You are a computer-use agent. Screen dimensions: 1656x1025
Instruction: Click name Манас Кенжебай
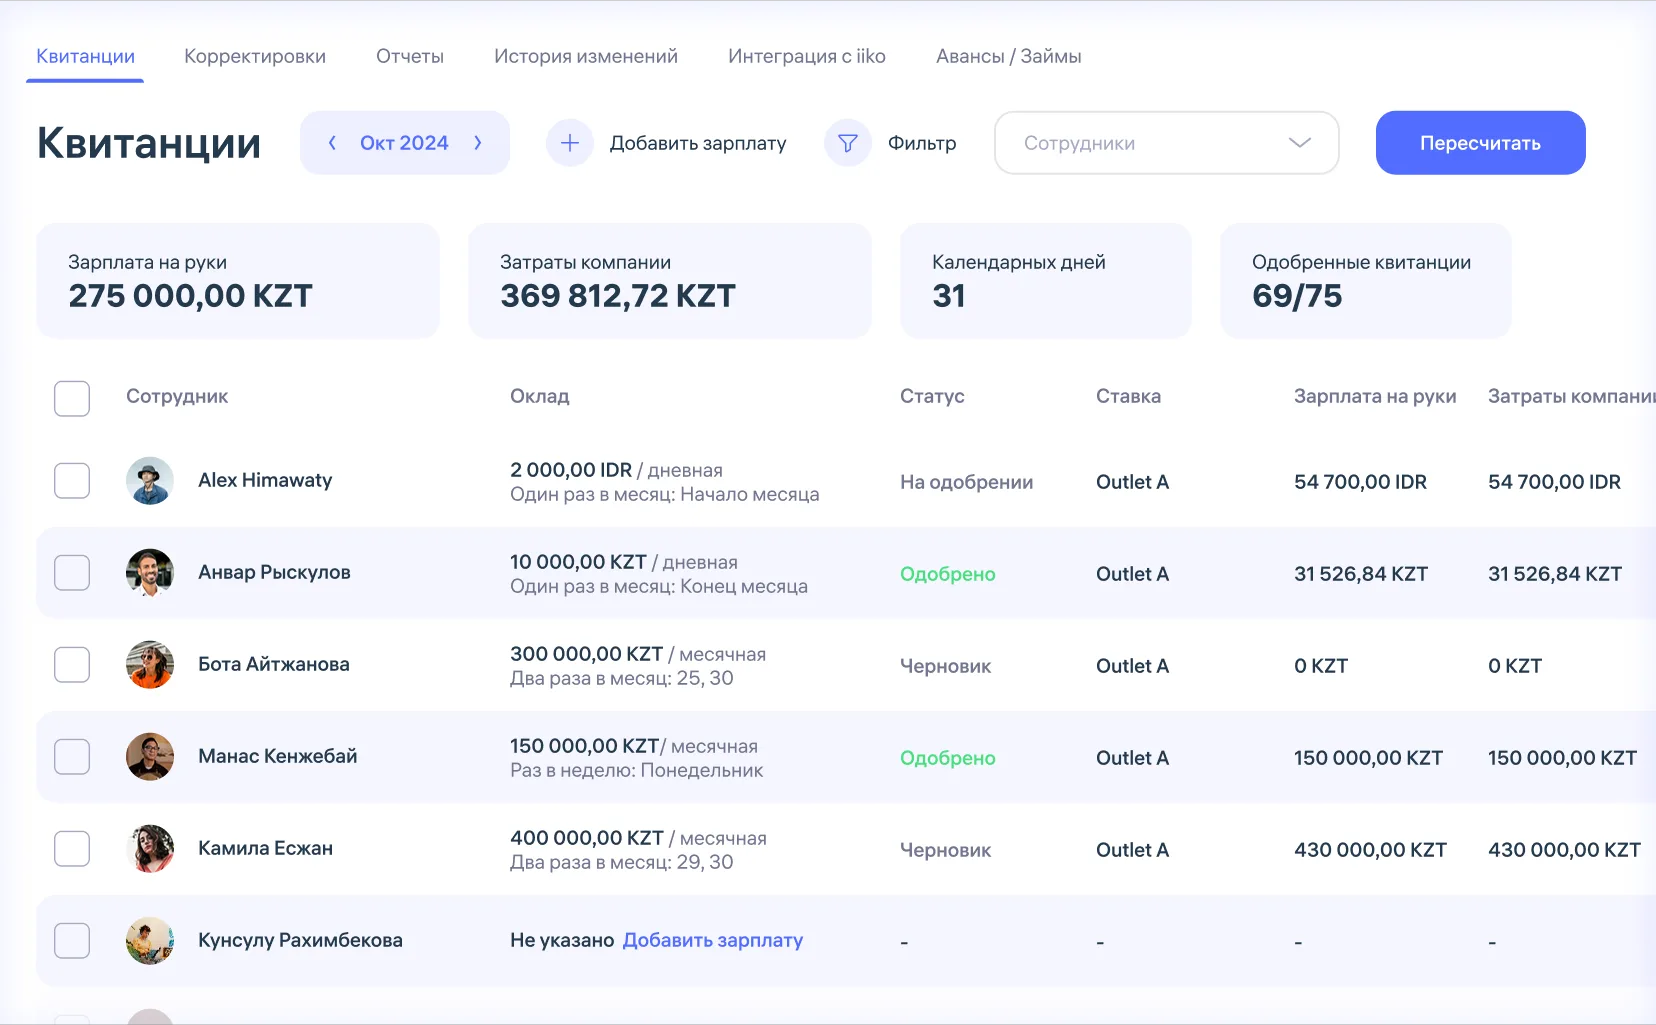click(x=278, y=756)
